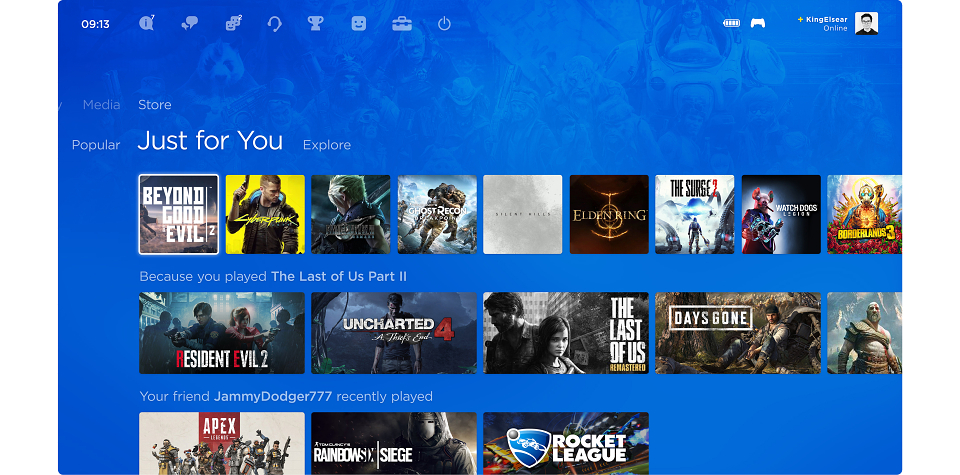Click the Online status text
Screen dimensions: 960x475
pos(836,29)
